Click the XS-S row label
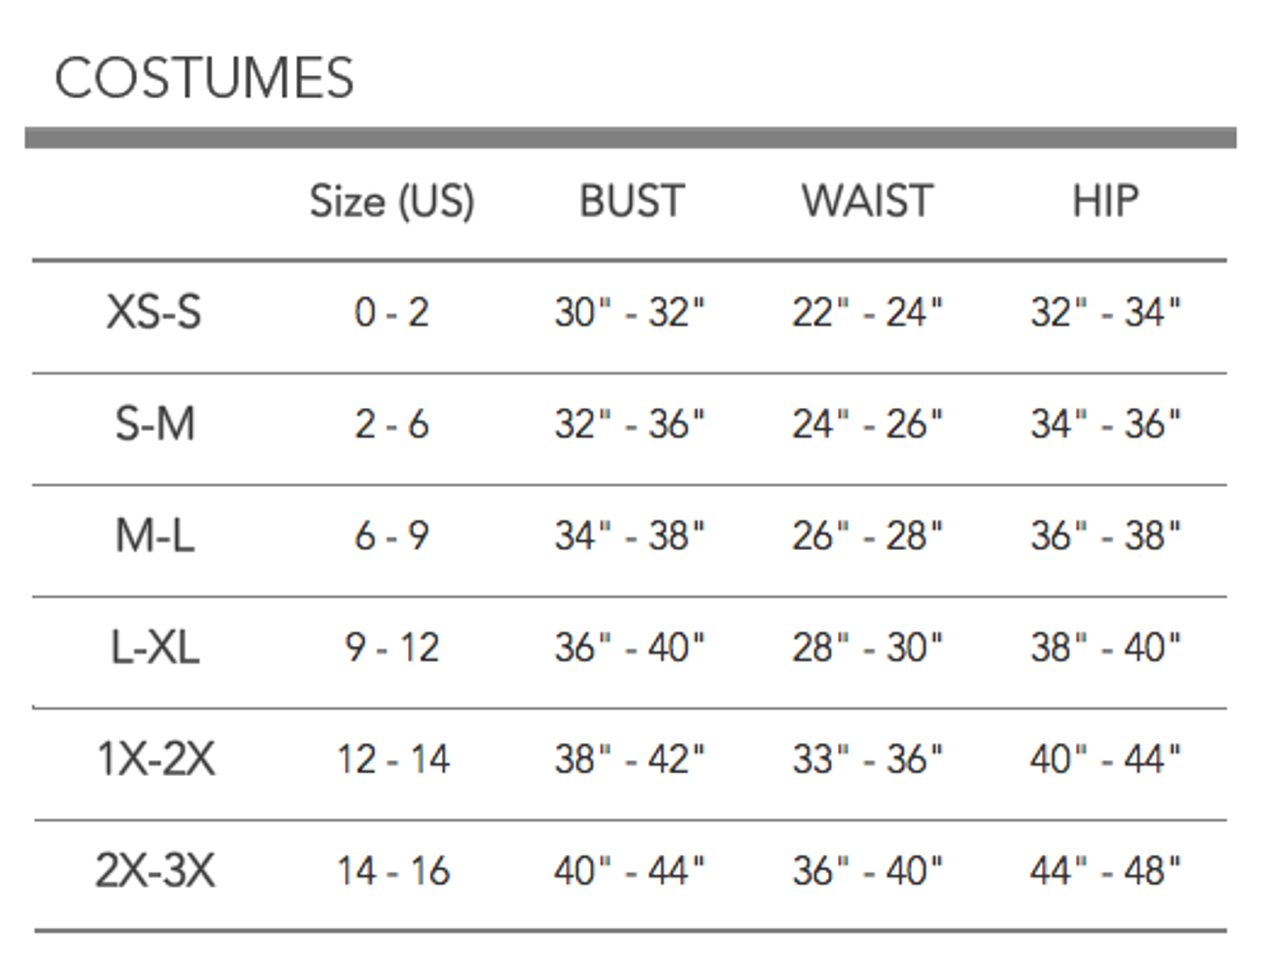The width and height of the screenshot is (1280, 979). click(154, 313)
